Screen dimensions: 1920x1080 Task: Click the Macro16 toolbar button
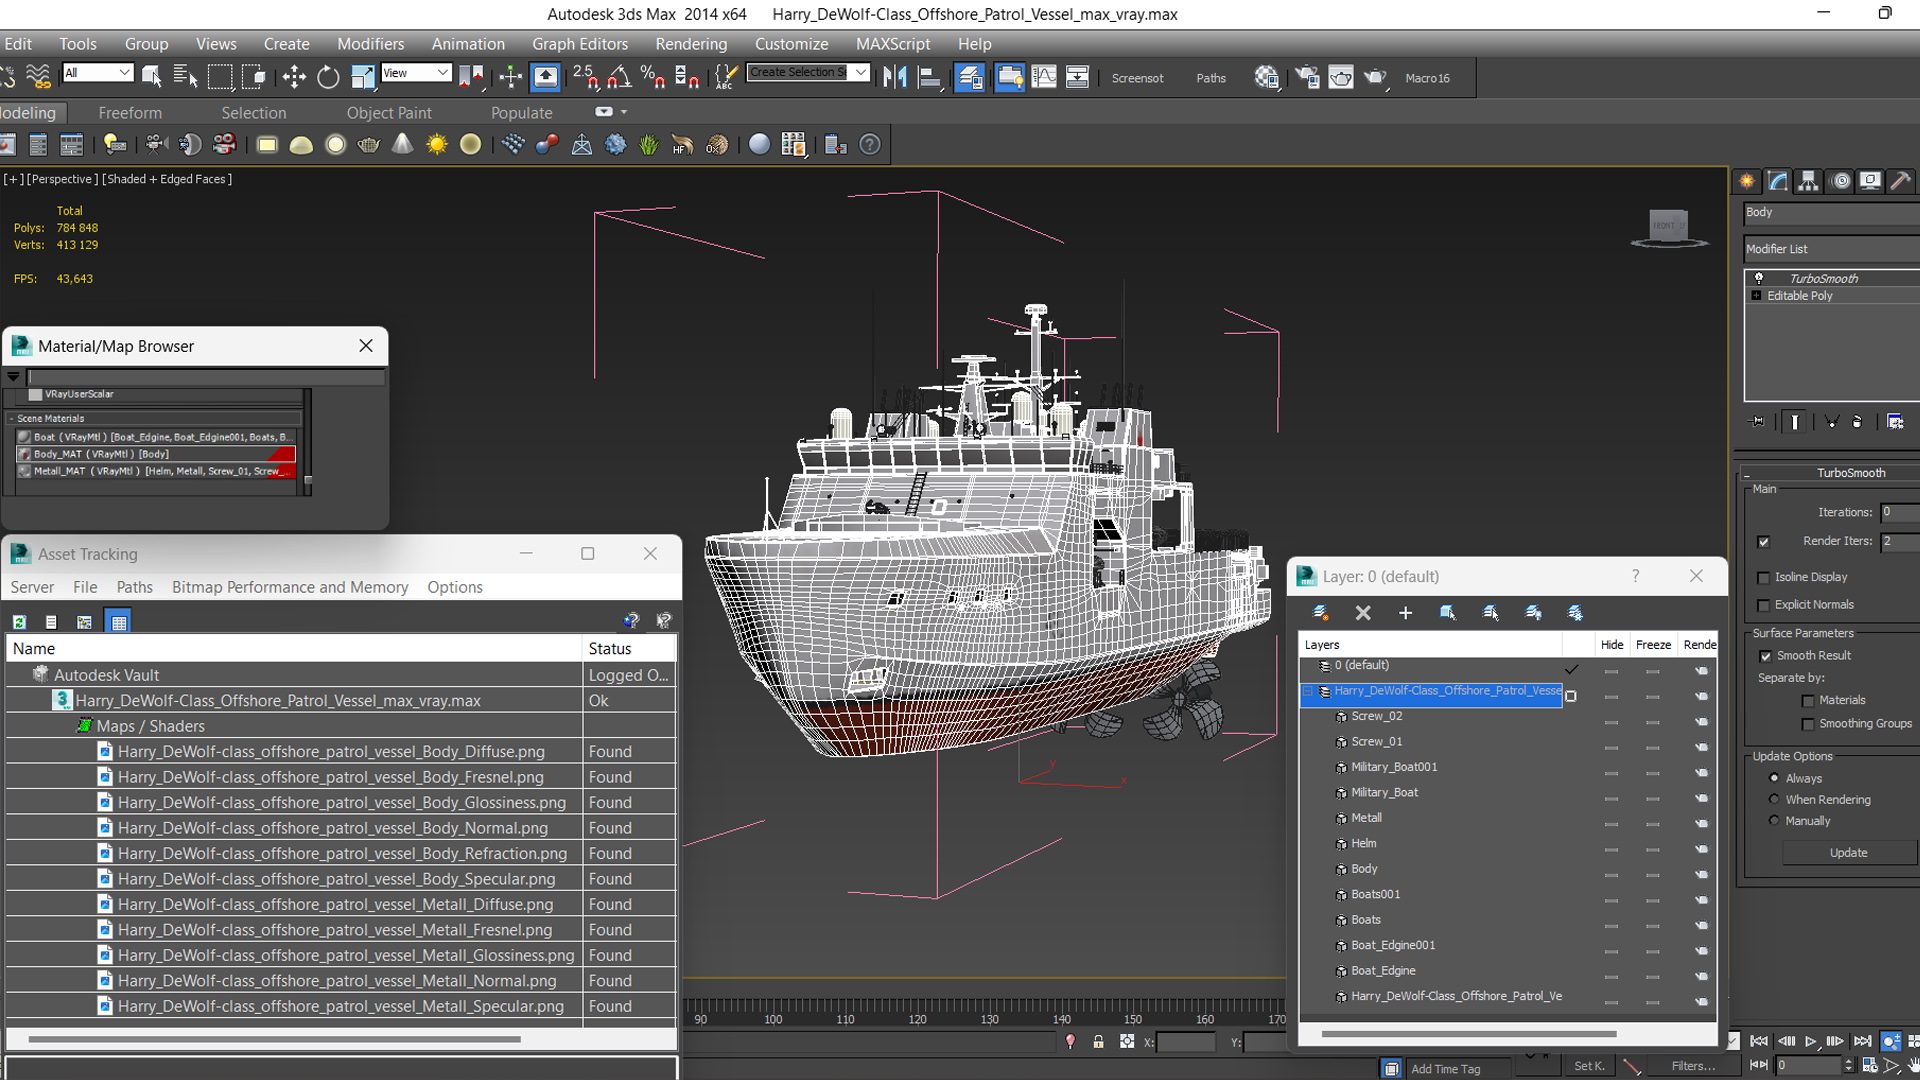[1427, 78]
